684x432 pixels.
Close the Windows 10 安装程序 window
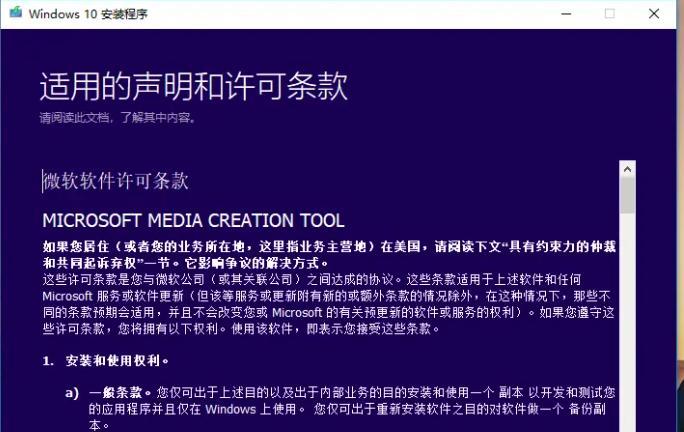click(653, 14)
